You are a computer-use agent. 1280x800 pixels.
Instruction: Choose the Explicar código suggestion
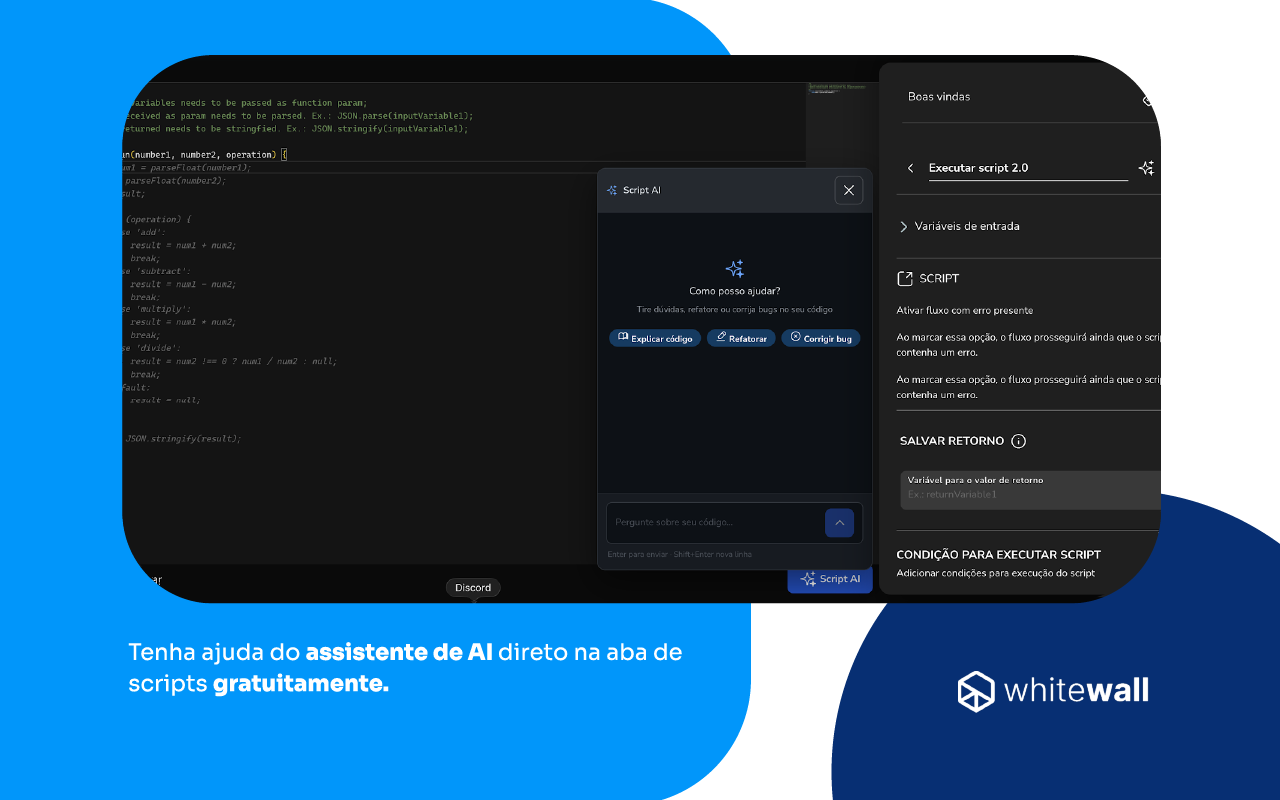pos(655,338)
